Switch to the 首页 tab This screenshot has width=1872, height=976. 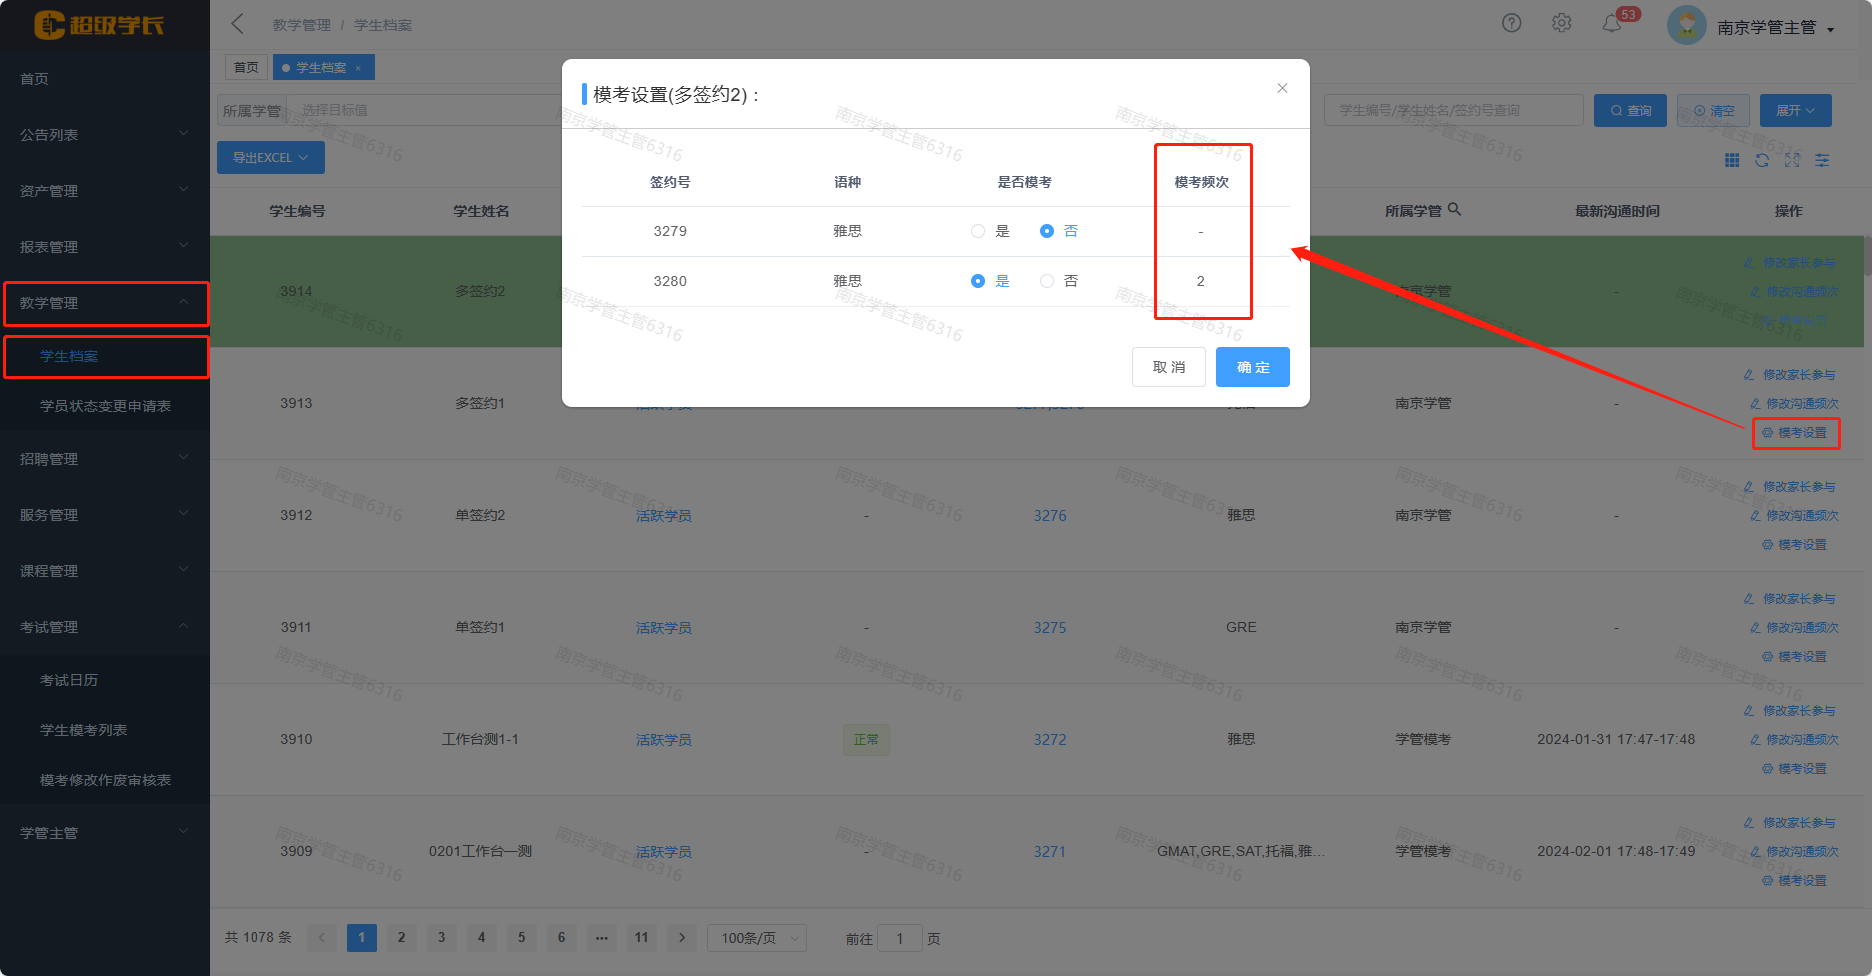[x=246, y=68]
